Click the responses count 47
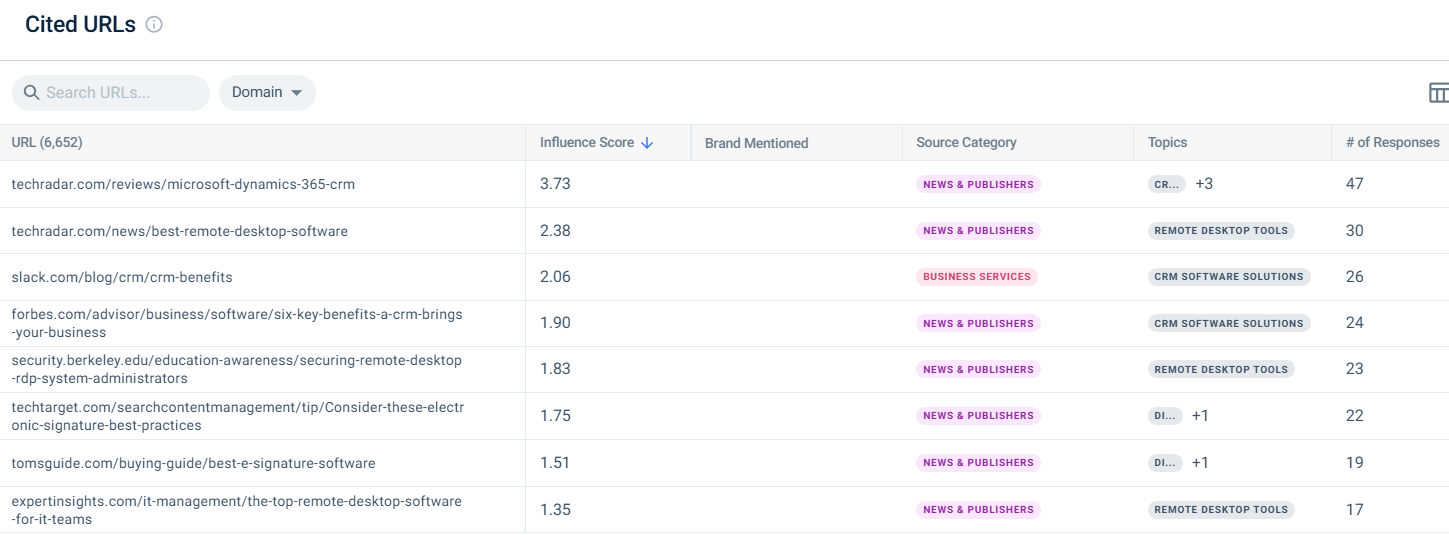Screen dimensions: 1449x535 tap(1354, 184)
